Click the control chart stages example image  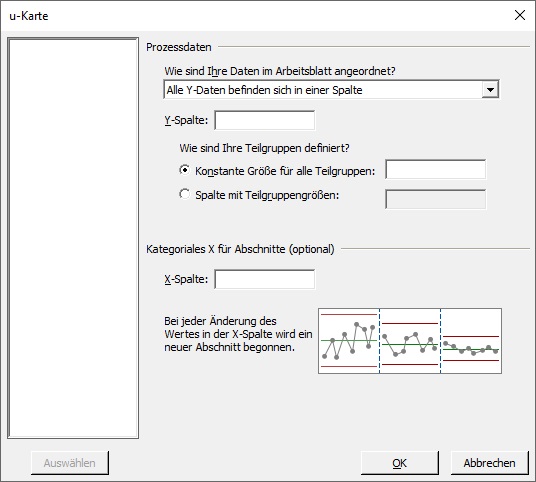point(410,341)
